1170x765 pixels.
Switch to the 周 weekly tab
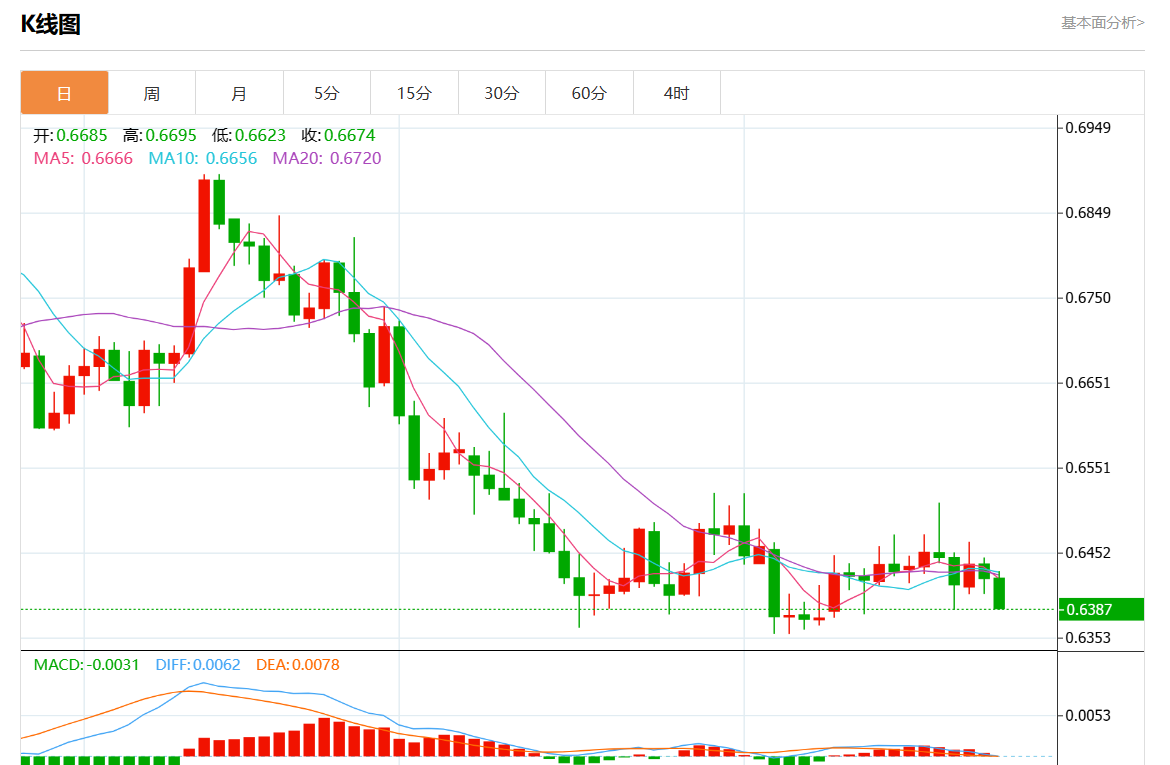152,93
